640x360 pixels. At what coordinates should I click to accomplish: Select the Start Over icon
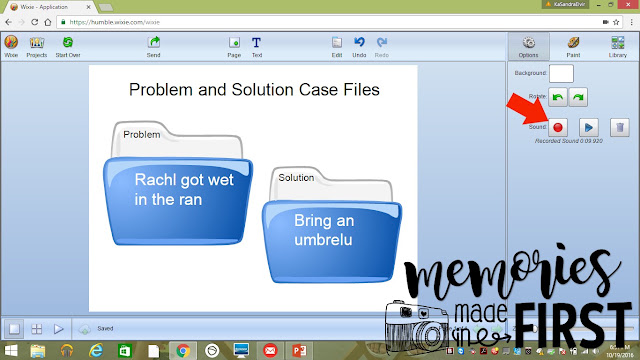[68, 47]
